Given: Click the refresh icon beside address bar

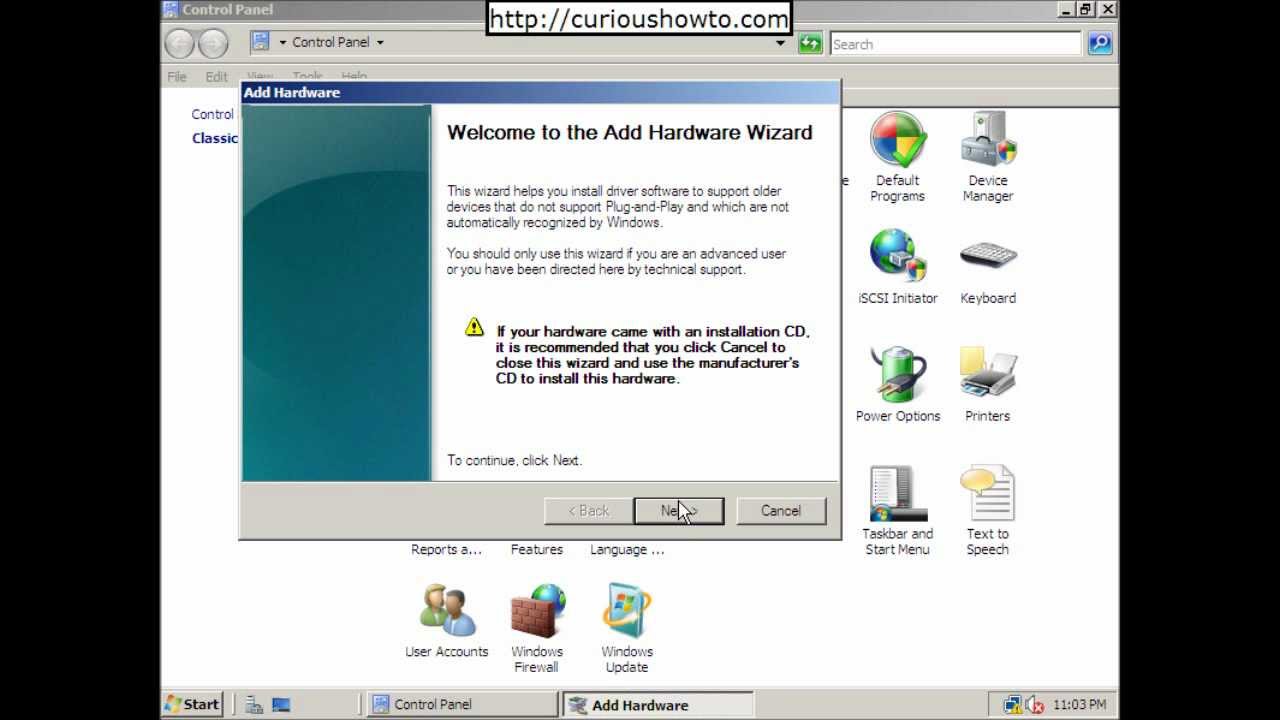Looking at the screenshot, I should 810,43.
